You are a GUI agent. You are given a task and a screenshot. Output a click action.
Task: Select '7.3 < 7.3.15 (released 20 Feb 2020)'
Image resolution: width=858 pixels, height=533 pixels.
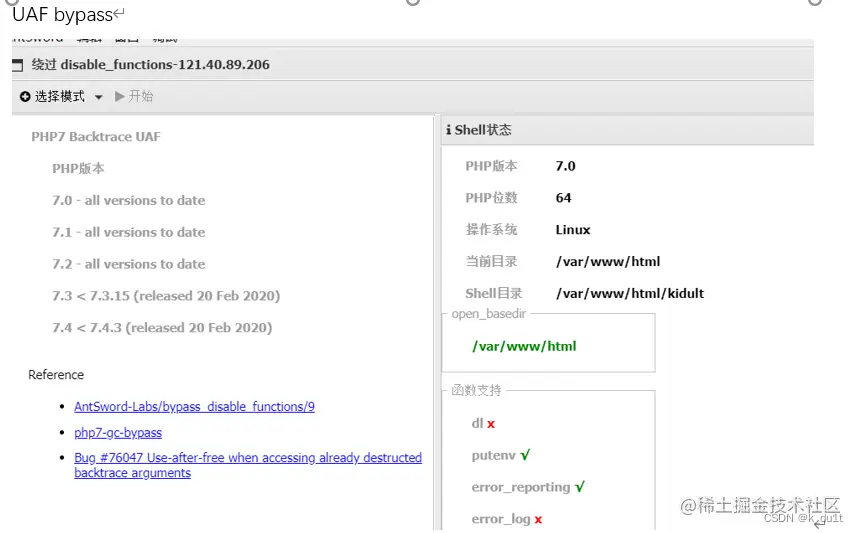click(166, 296)
